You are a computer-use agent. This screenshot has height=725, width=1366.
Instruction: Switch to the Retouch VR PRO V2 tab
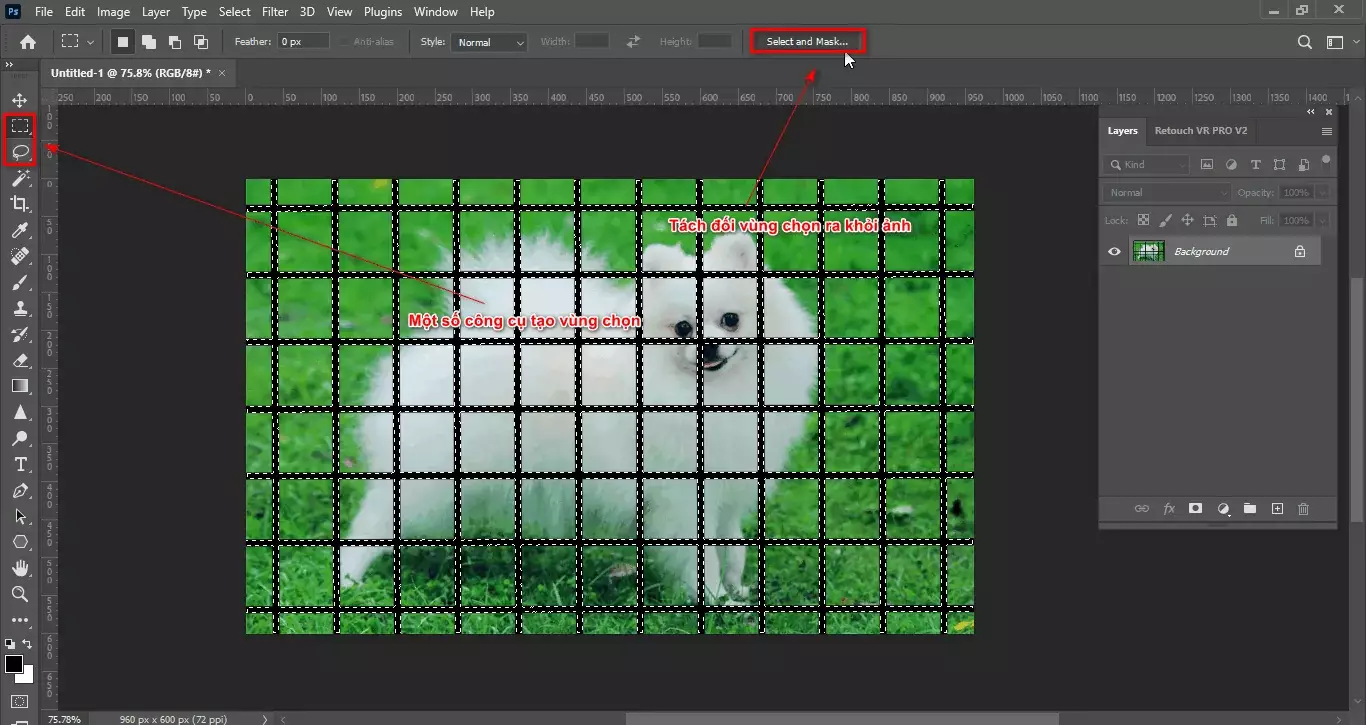(x=1201, y=130)
